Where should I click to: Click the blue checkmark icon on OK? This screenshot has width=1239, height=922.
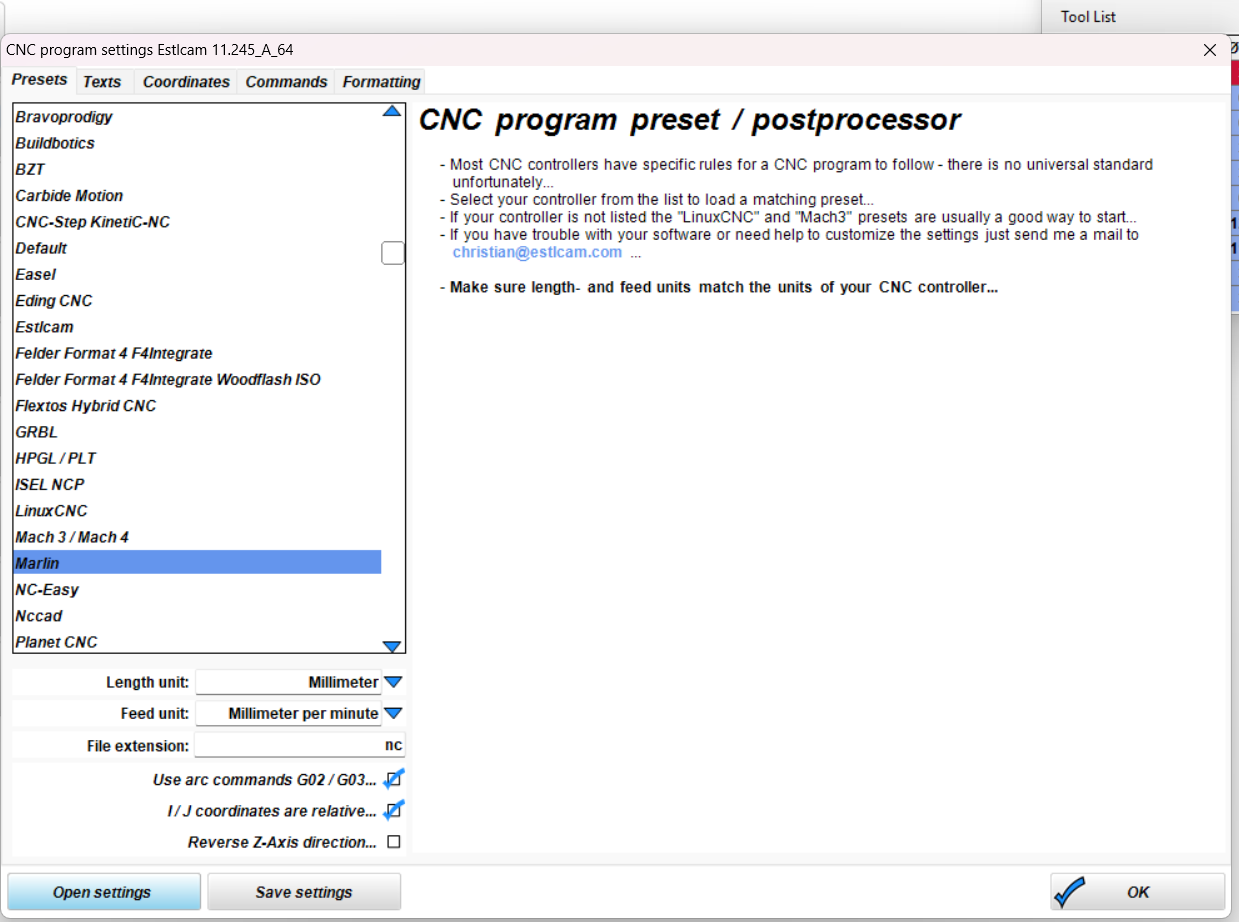1071,891
